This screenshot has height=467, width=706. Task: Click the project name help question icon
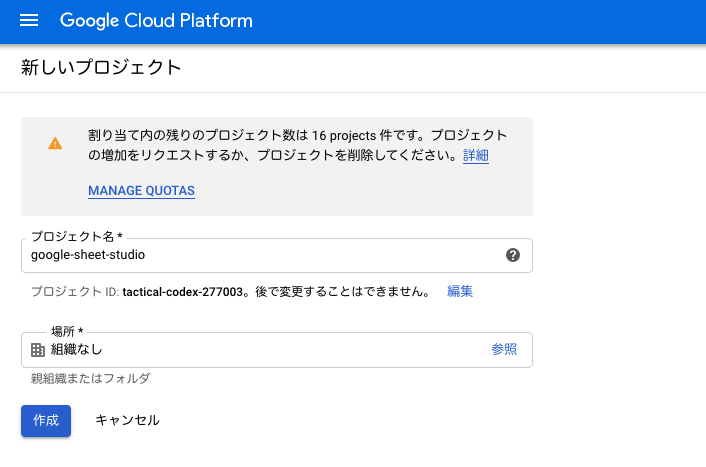point(512,255)
